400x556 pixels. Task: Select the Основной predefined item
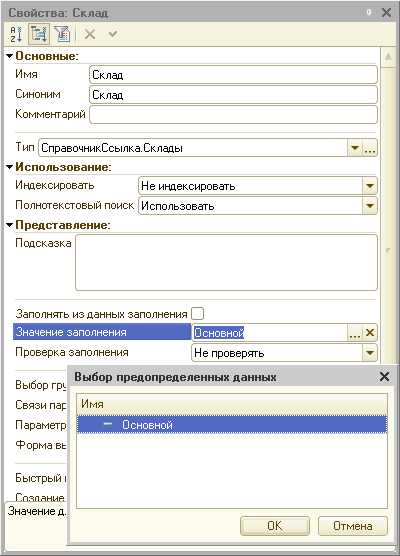[232, 424]
